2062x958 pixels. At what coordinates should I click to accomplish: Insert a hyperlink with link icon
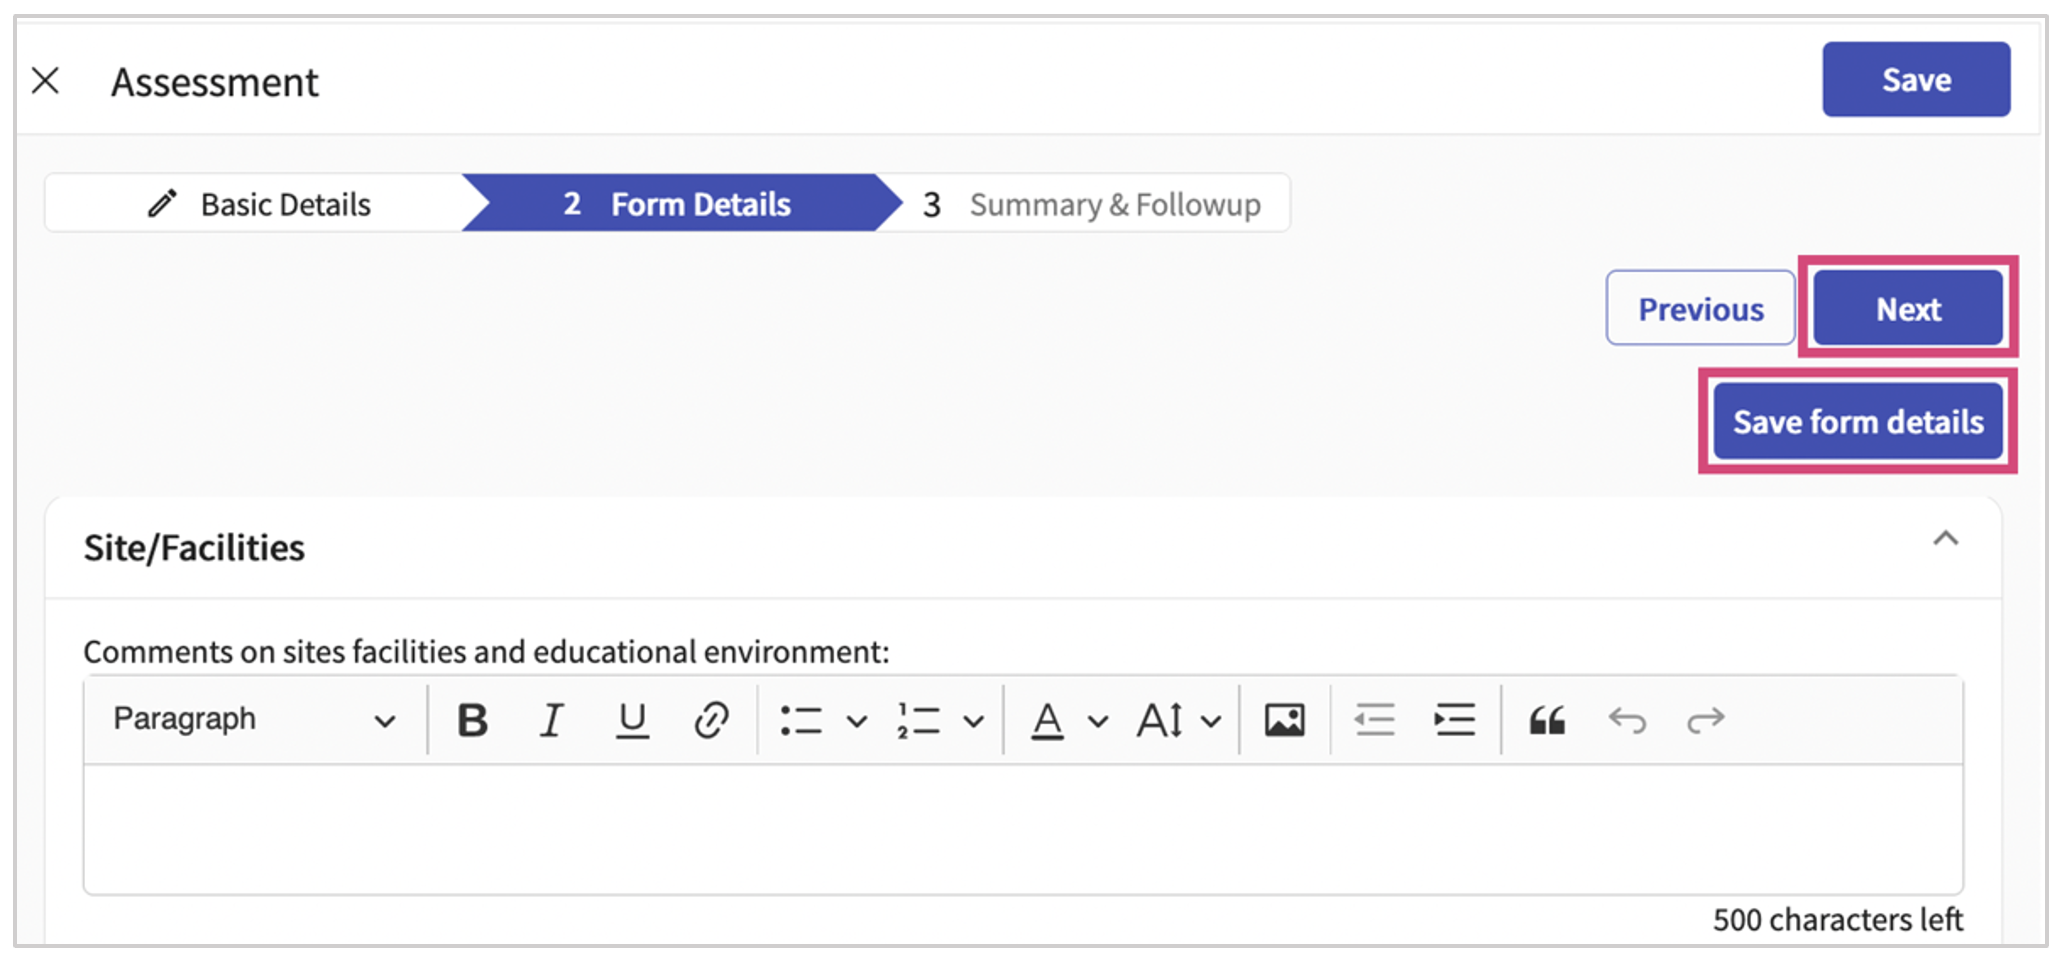711,720
